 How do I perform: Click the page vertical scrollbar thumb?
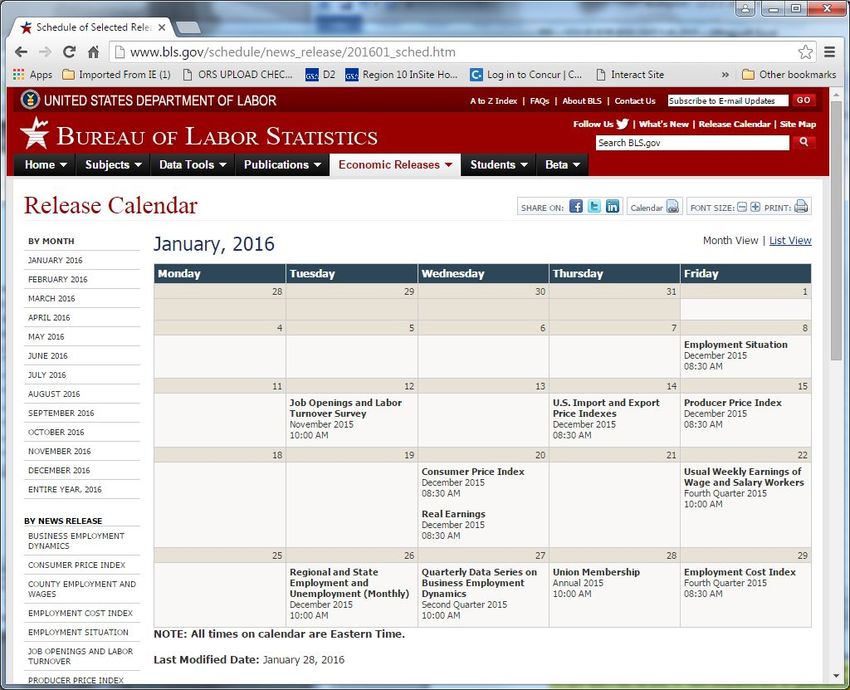click(836, 230)
